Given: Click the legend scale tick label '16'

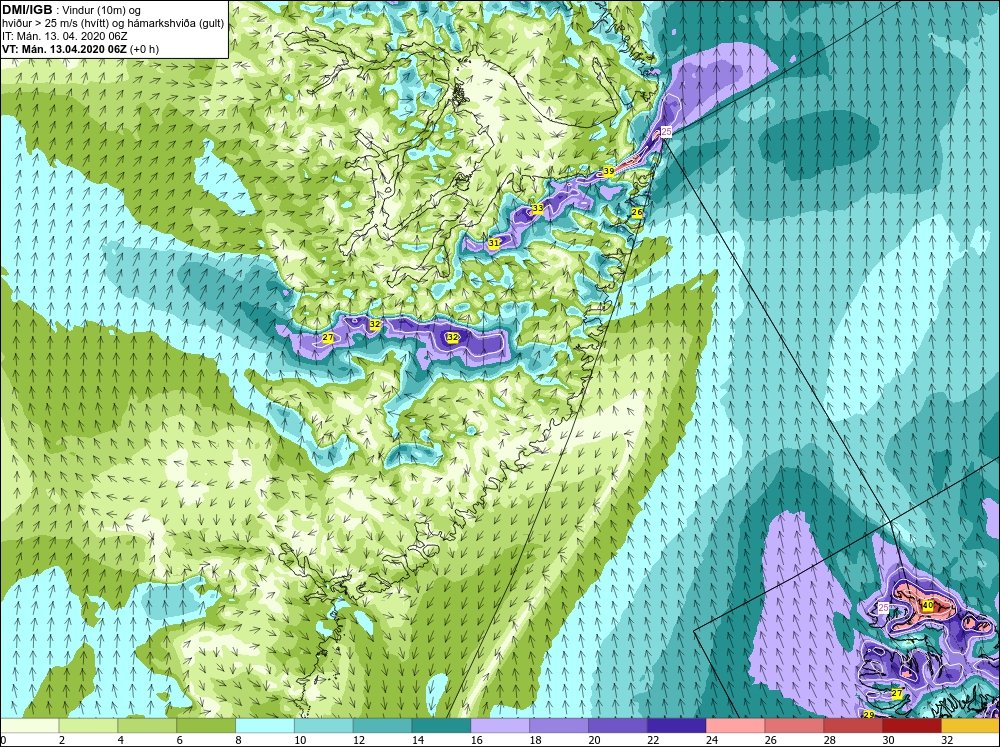Looking at the screenshot, I should [476, 740].
